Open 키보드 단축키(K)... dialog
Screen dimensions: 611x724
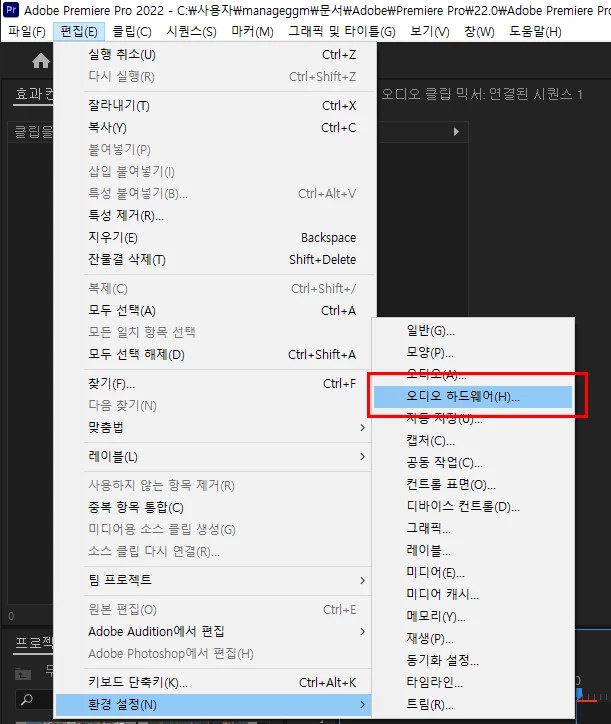click(x=213, y=682)
